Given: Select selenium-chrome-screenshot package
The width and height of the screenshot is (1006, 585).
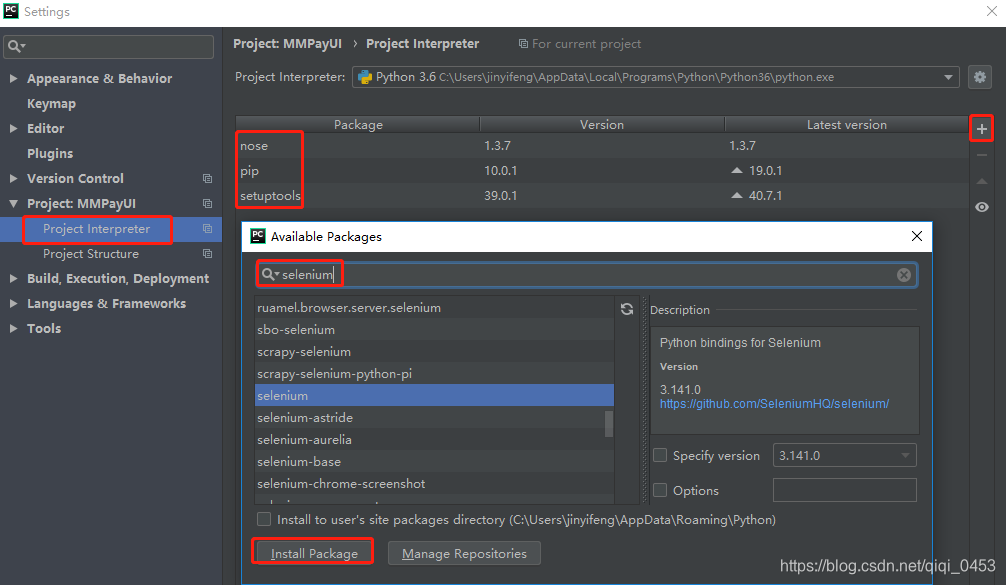Looking at the screenshot, I should (434, 483).
